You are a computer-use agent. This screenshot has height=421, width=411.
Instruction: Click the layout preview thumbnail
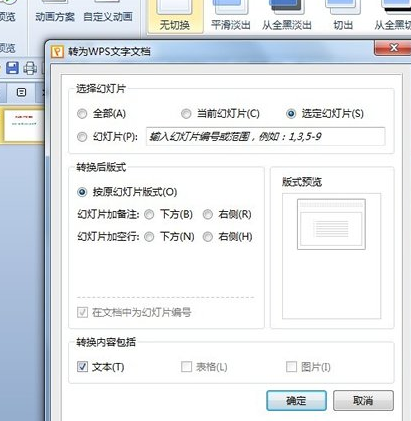pyautogui.click(x=331, y=224)
